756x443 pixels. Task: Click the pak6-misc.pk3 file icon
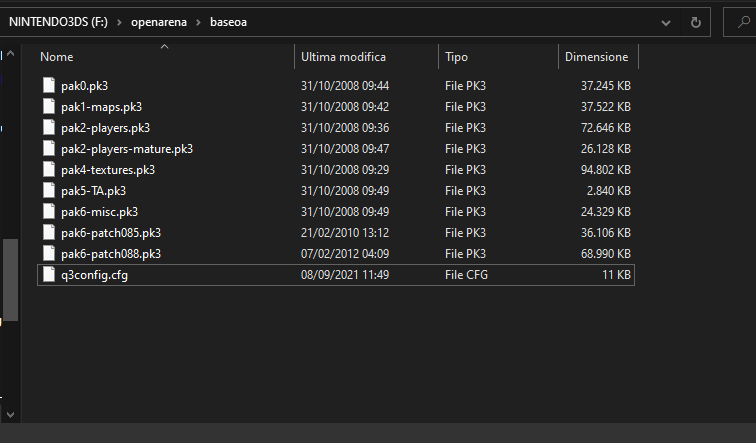[49, 212]
